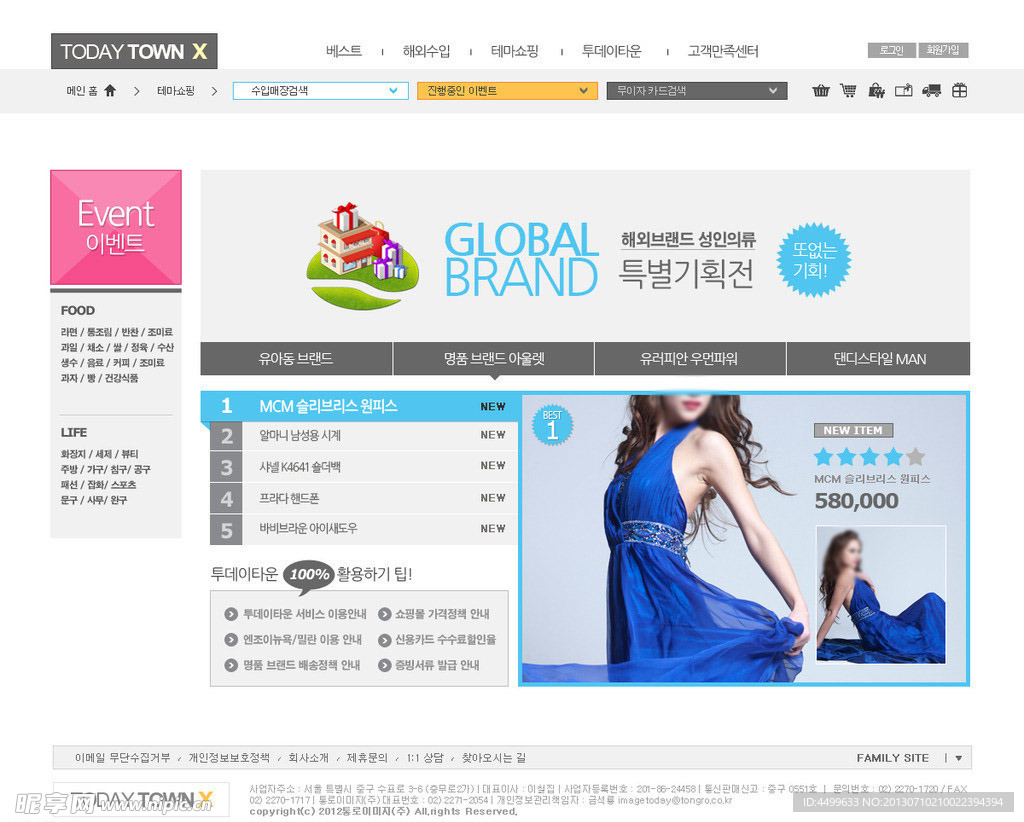Click FOOD row 생수 / 음료 / 커피 / 조미료
1024x822 pixels.
[x=112, y=362]
